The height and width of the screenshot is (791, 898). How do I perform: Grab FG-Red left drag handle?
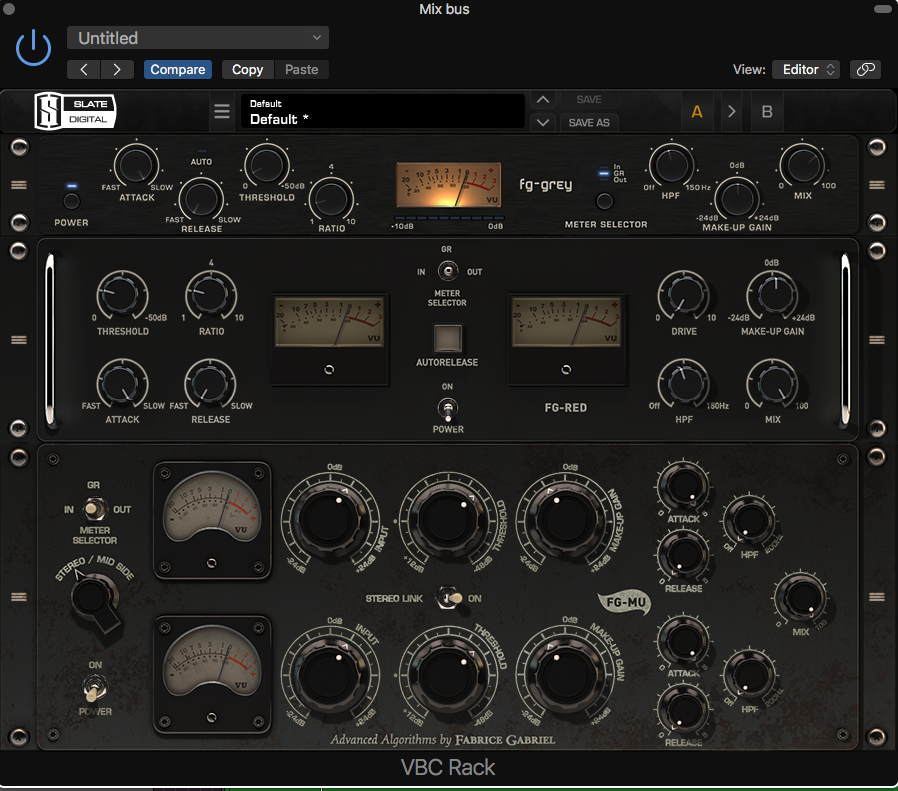pyautogui.click(x=19, y=340)
